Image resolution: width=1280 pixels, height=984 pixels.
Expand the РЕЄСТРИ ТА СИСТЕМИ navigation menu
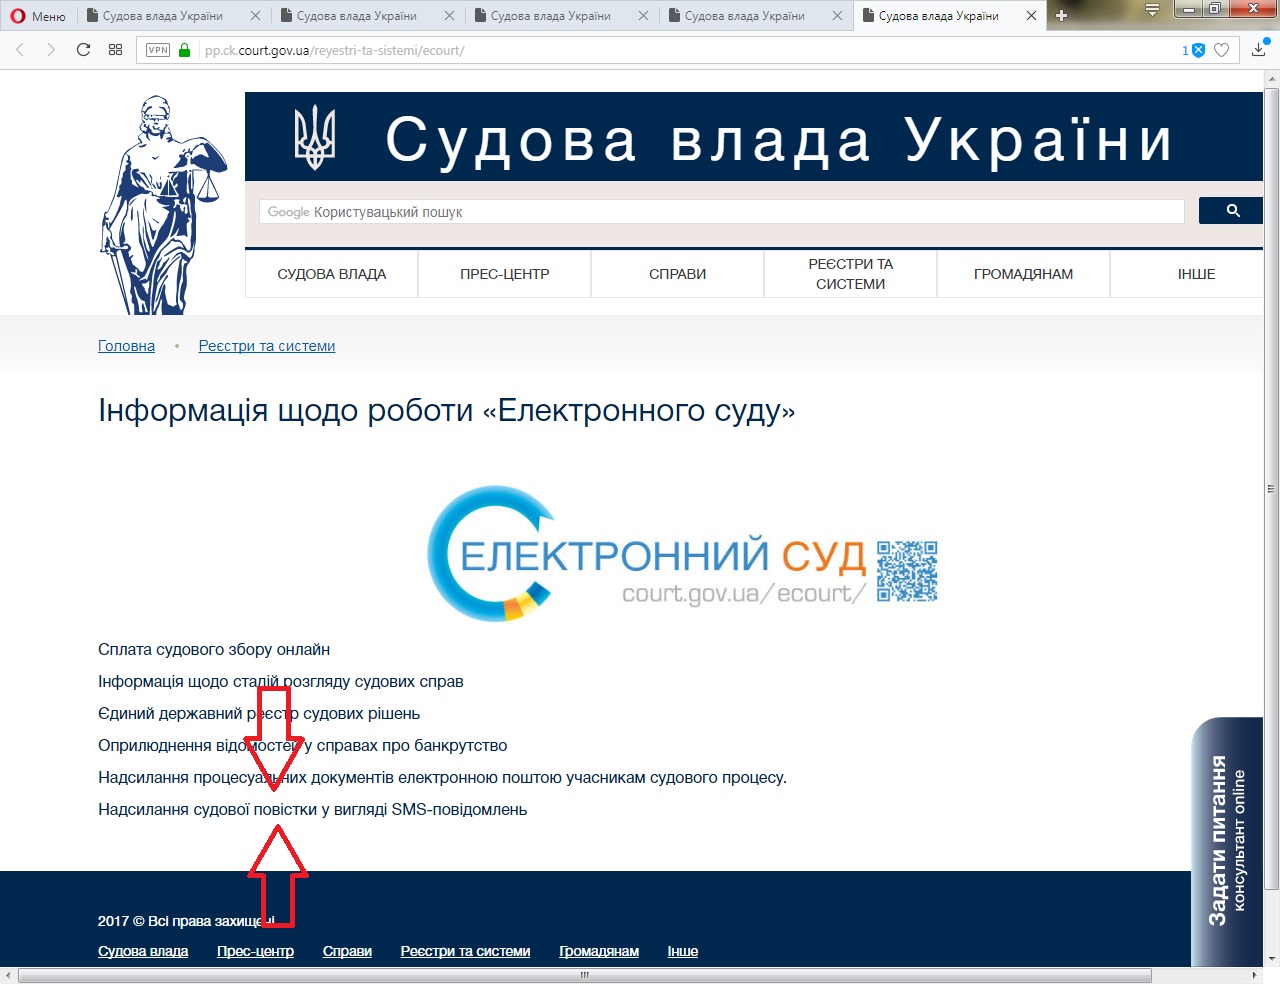(850, 274)
